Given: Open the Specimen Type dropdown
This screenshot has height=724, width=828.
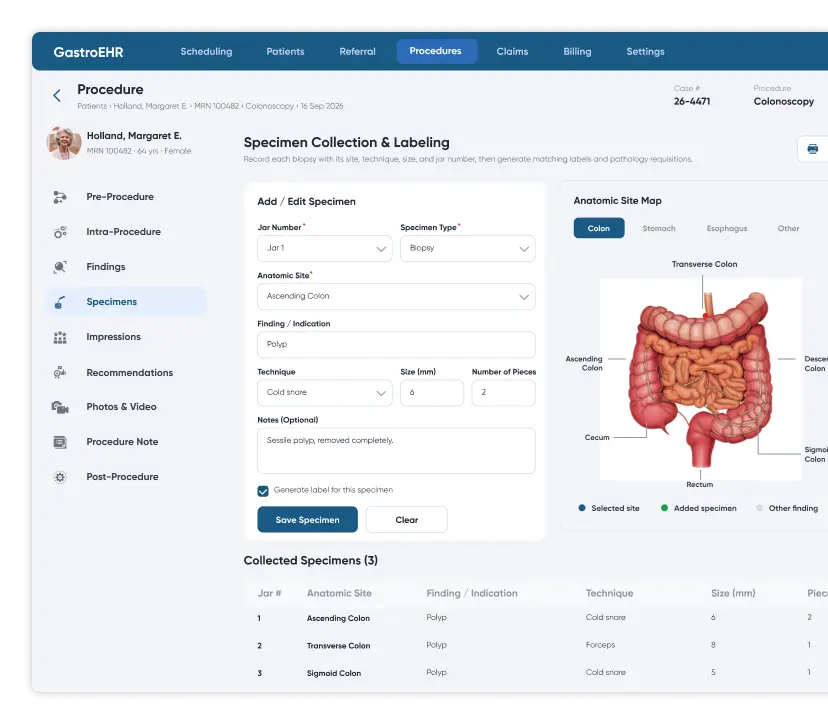Looking at the screenshot, I should point(468,248).
